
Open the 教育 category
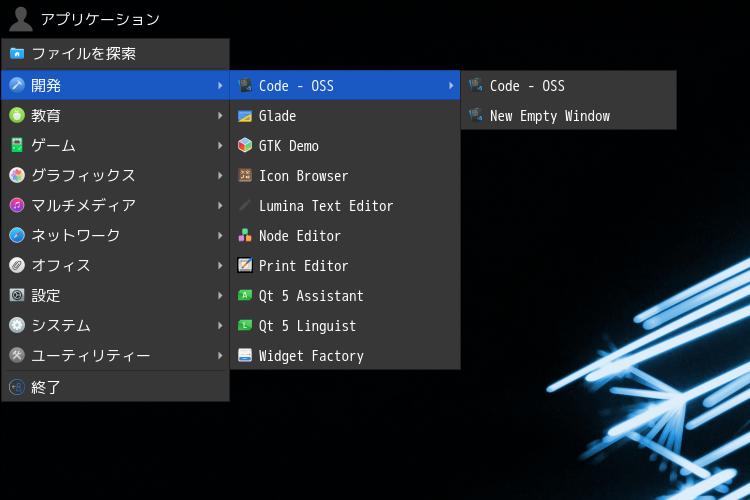click(115, 115)
